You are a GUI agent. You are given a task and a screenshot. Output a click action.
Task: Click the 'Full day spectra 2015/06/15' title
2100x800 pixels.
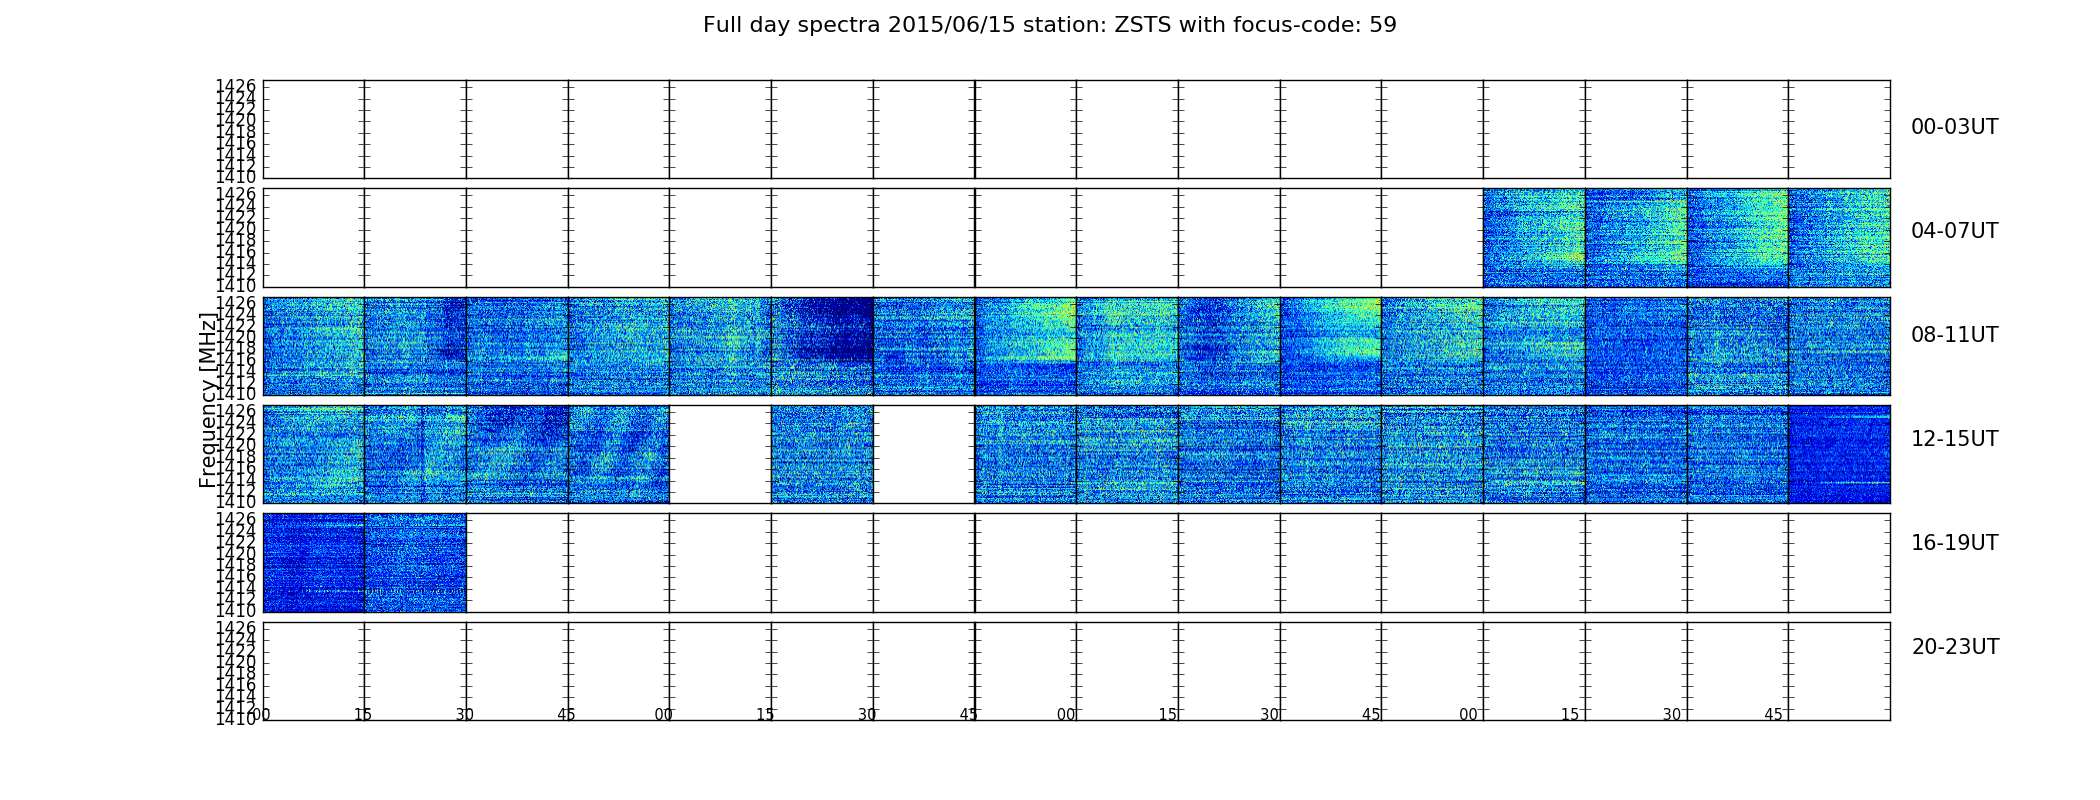(1049, 25)
